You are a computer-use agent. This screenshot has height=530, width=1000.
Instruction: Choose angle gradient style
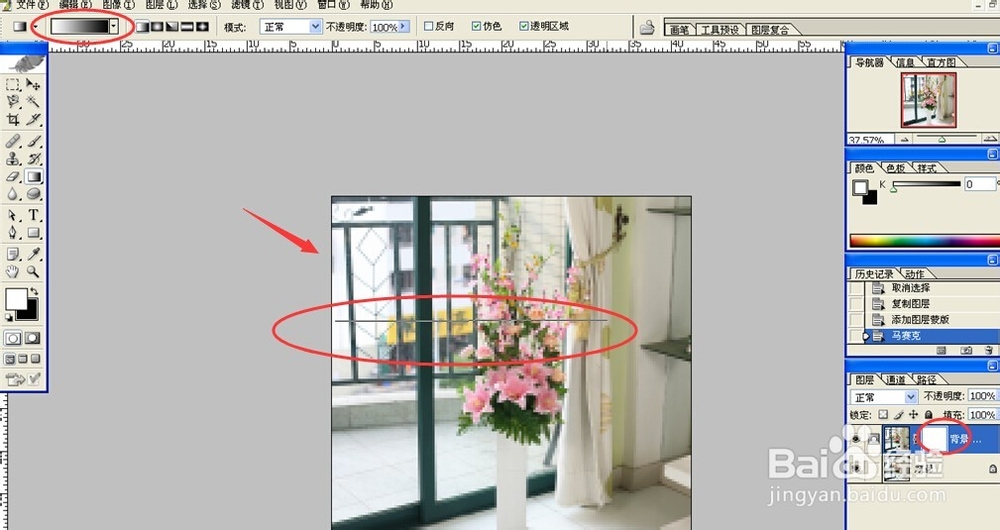(x=172, y=27)
